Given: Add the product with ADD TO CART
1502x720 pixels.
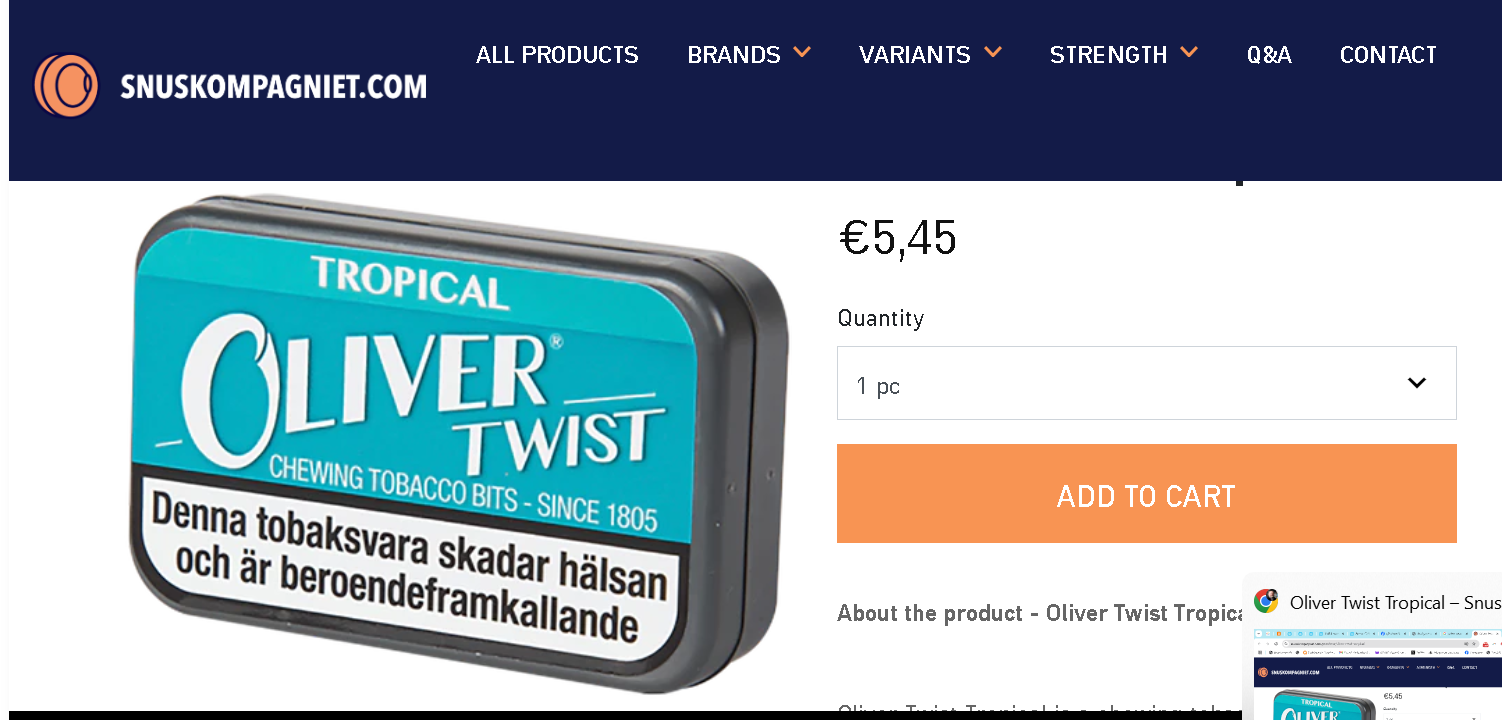Looking at the screenshot, I should click(1146, 494).
